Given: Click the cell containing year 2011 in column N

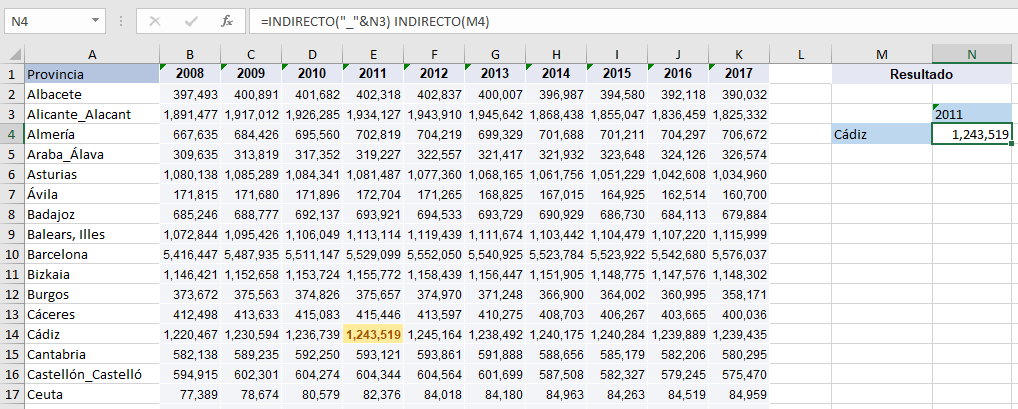Looking at the screenshot, I should pos(972,114).
